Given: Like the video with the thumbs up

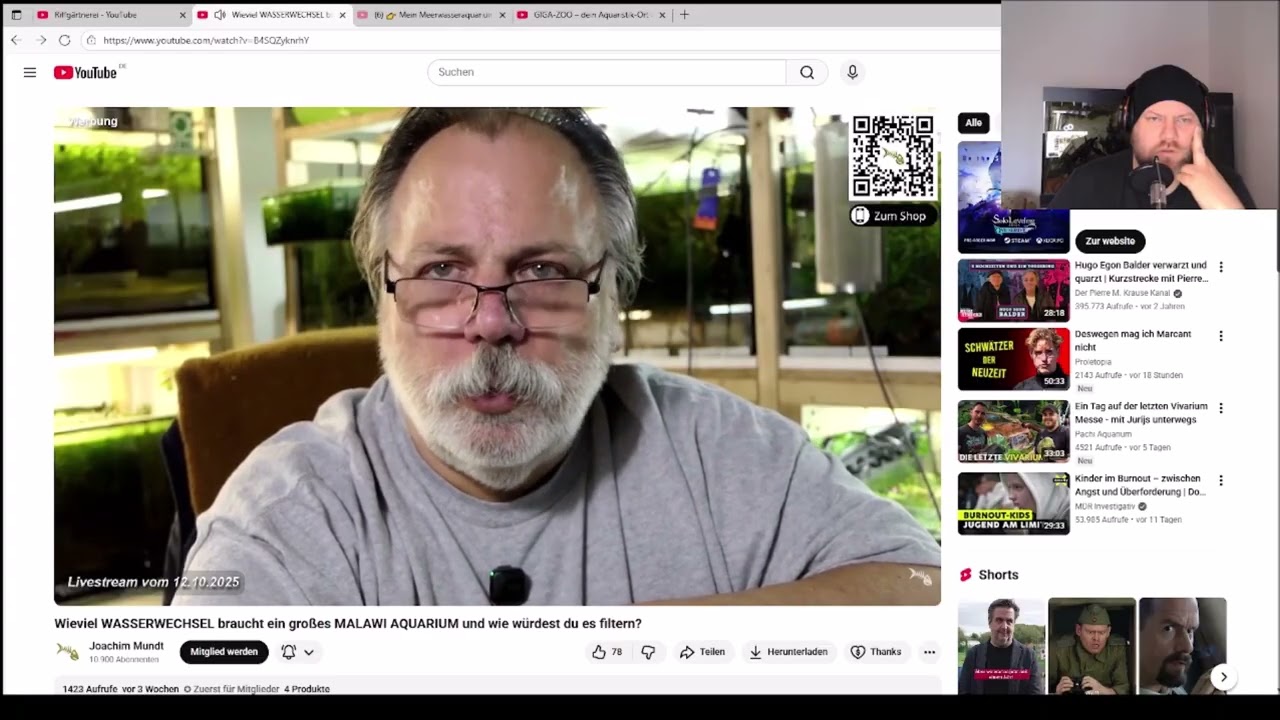Looking at the screenshot, I should coord(607,652).
